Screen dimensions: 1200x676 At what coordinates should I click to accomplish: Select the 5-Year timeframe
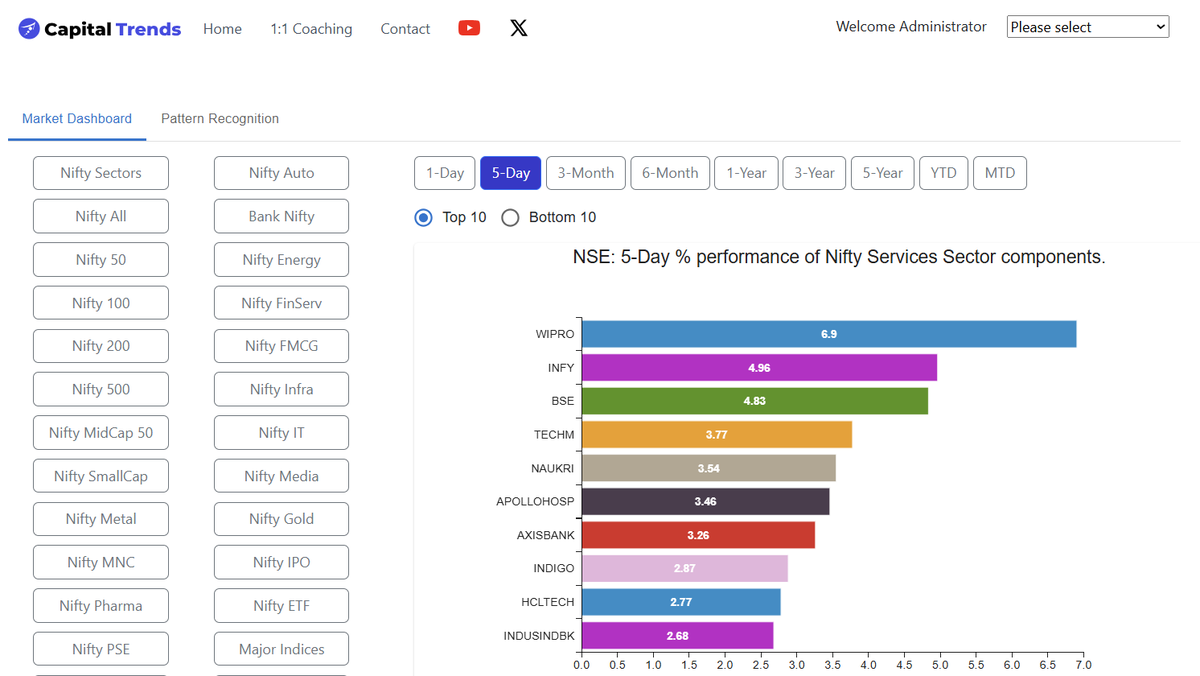pyautogui.click(x=882, y=173)
